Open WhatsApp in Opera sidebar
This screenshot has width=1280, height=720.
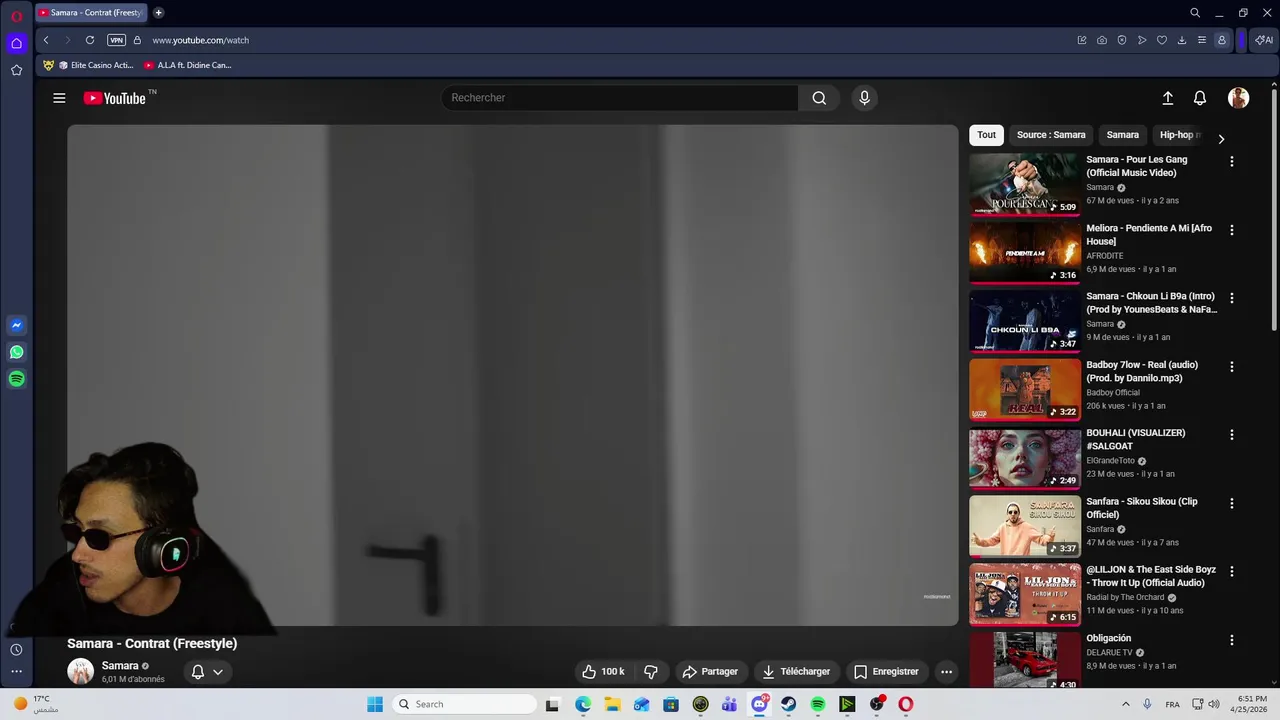16,352
